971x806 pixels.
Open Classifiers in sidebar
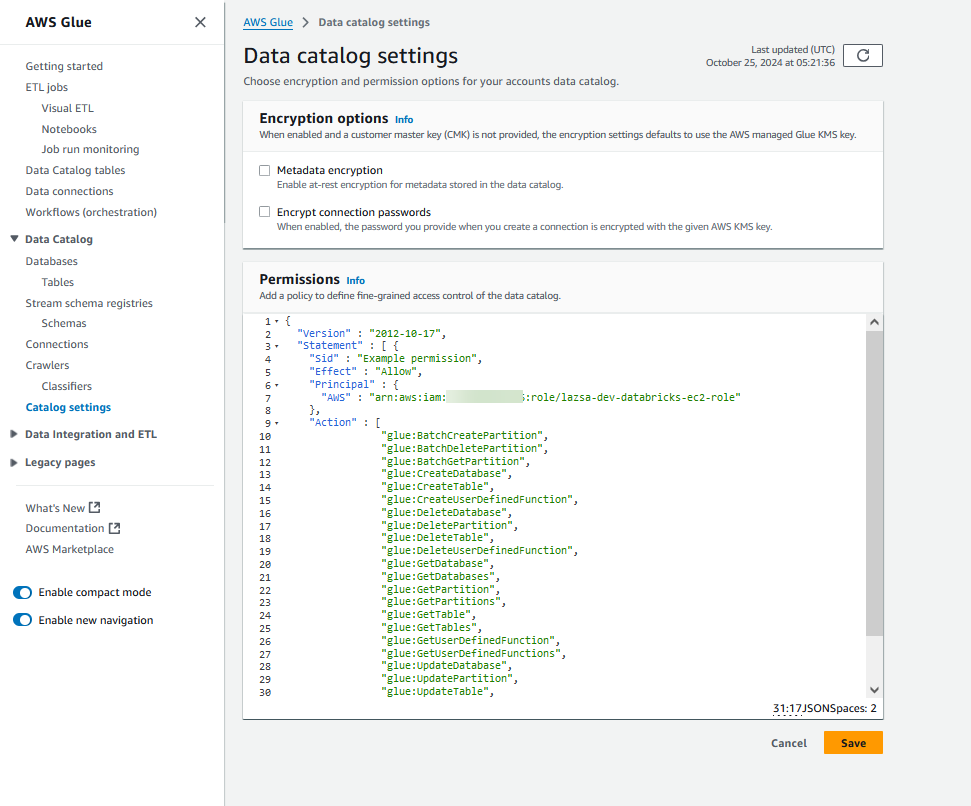click(66, 386)
